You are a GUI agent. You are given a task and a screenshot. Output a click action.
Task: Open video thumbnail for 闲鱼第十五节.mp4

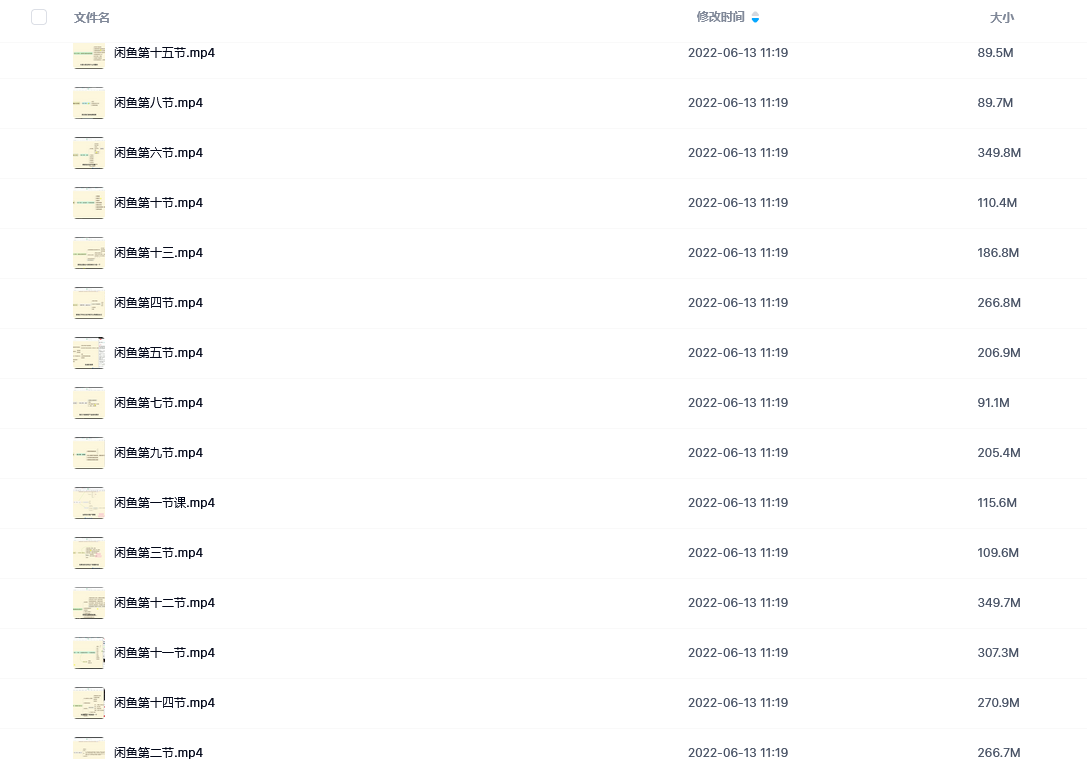[x=89, y=53]
